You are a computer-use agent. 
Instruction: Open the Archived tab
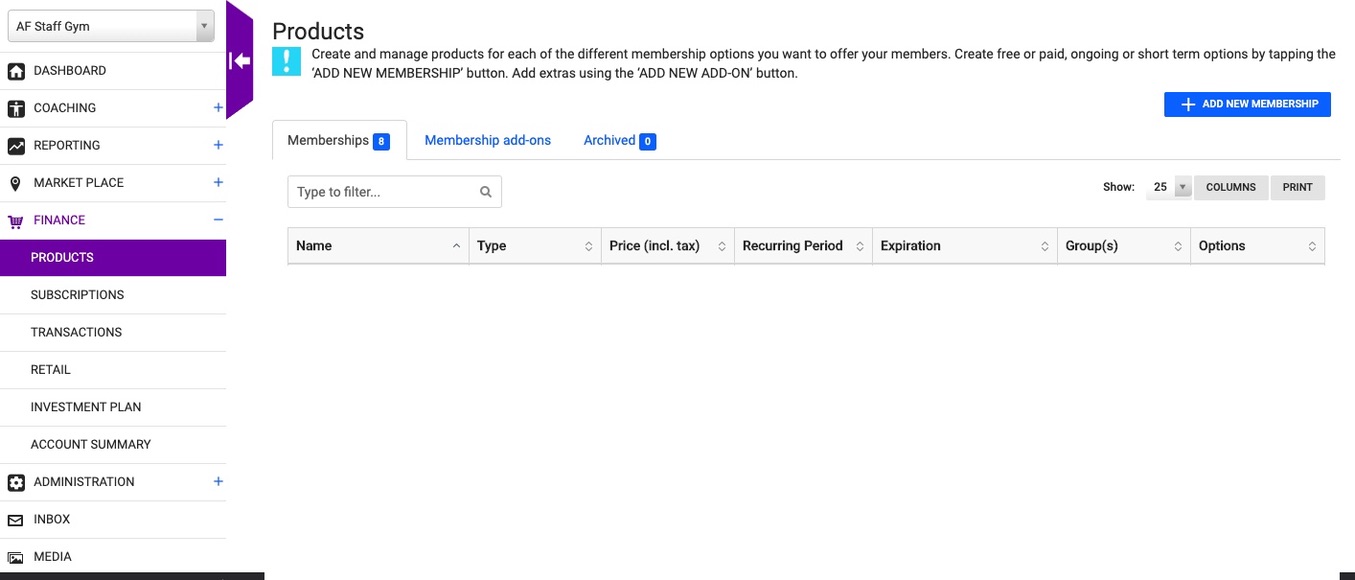619,141
